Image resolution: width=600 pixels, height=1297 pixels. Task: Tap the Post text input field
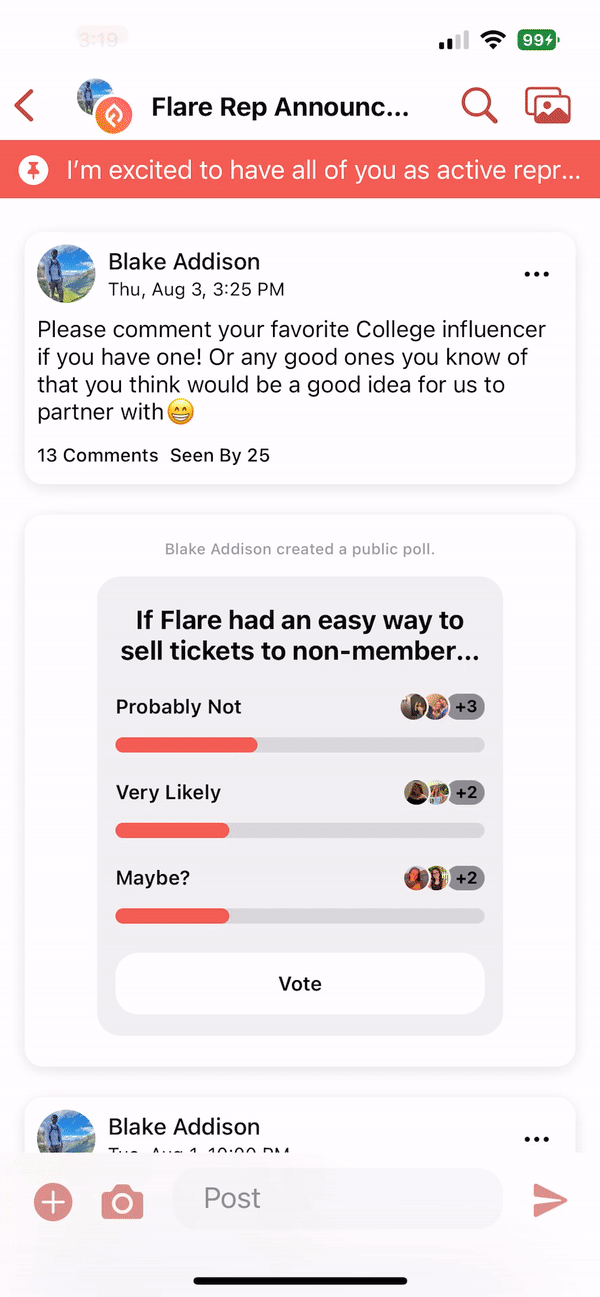337,1199
